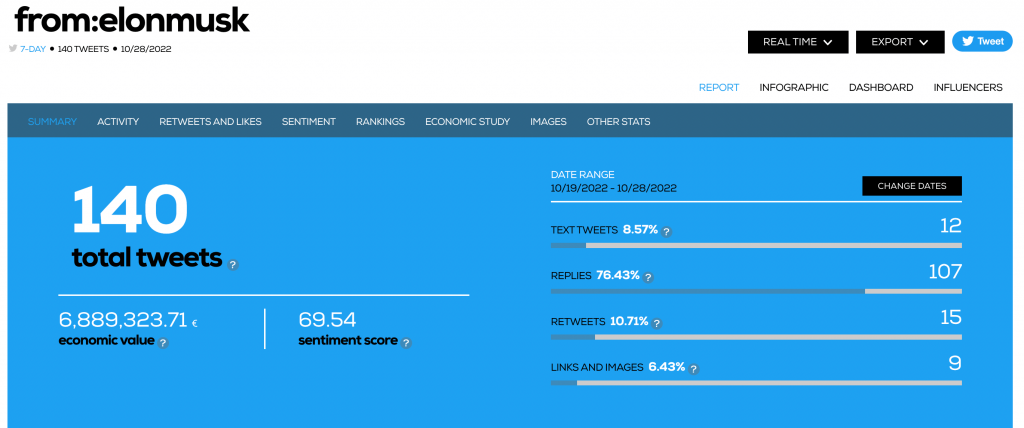Click the date range 10/19/2022 - 10/28/2022

tap(614, 188)
